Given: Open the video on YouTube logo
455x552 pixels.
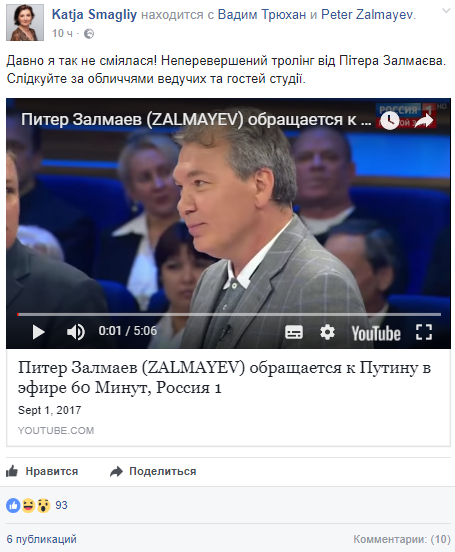Looking at the screenshot, I should pyautogui.click(x=376, y=333).
